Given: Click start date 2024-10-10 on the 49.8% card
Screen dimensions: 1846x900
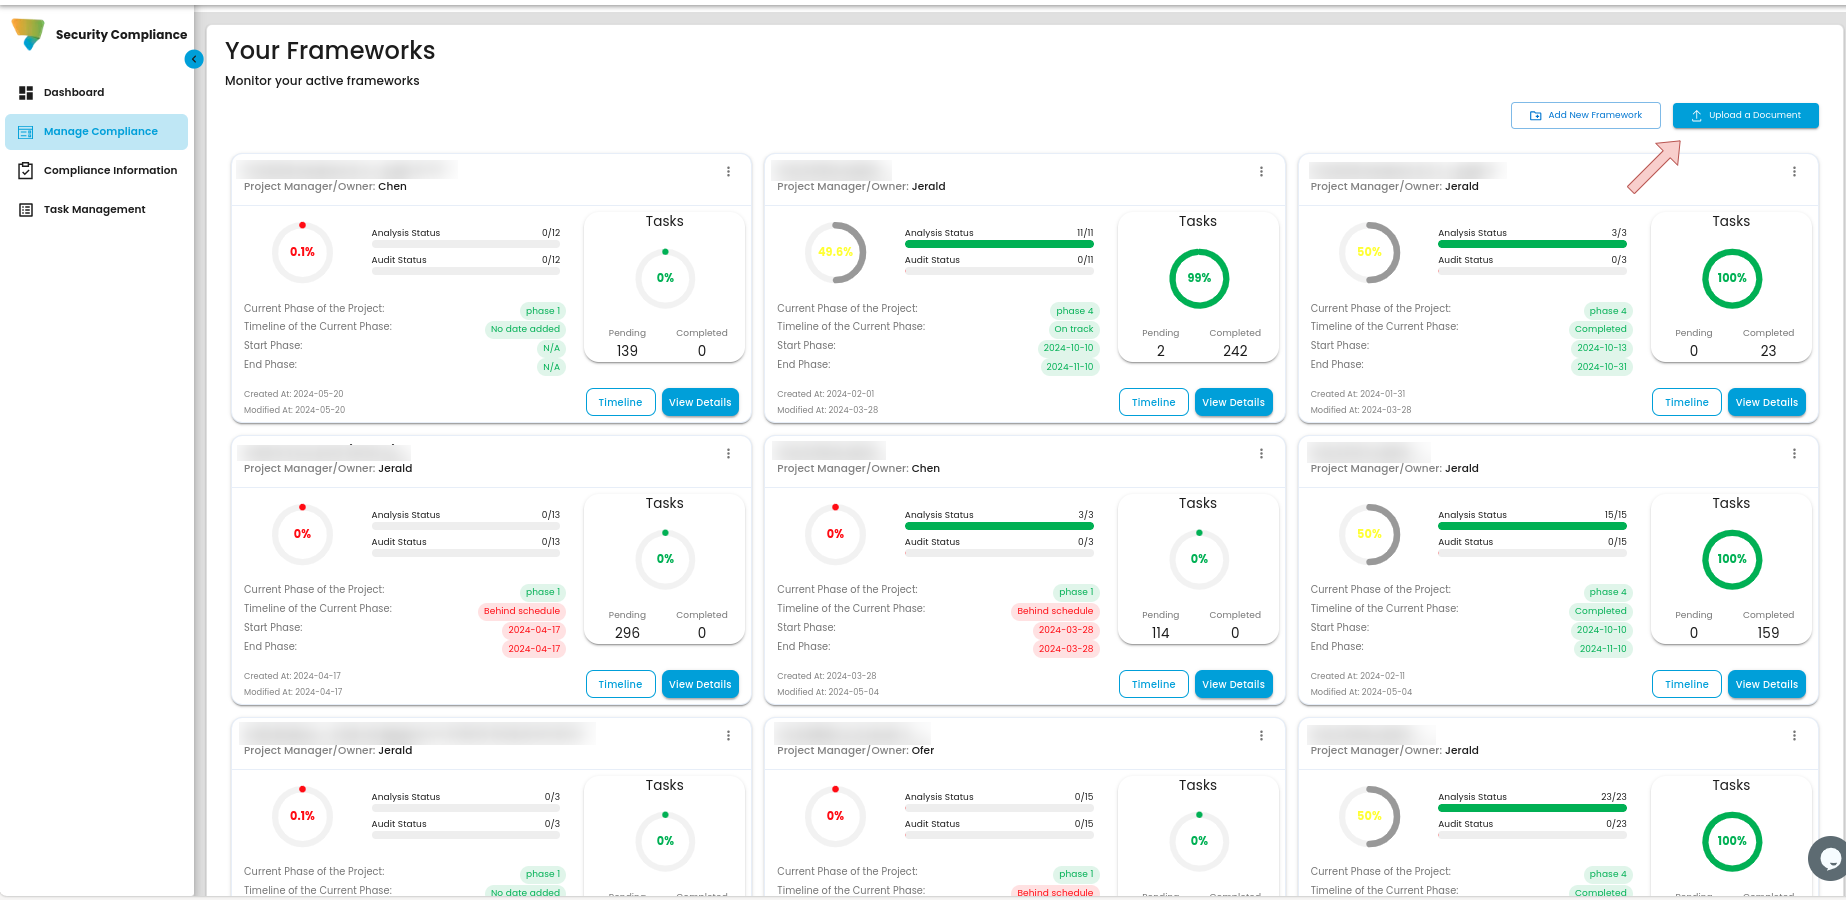Looking at the screenshot, I should click(1068, 348).
